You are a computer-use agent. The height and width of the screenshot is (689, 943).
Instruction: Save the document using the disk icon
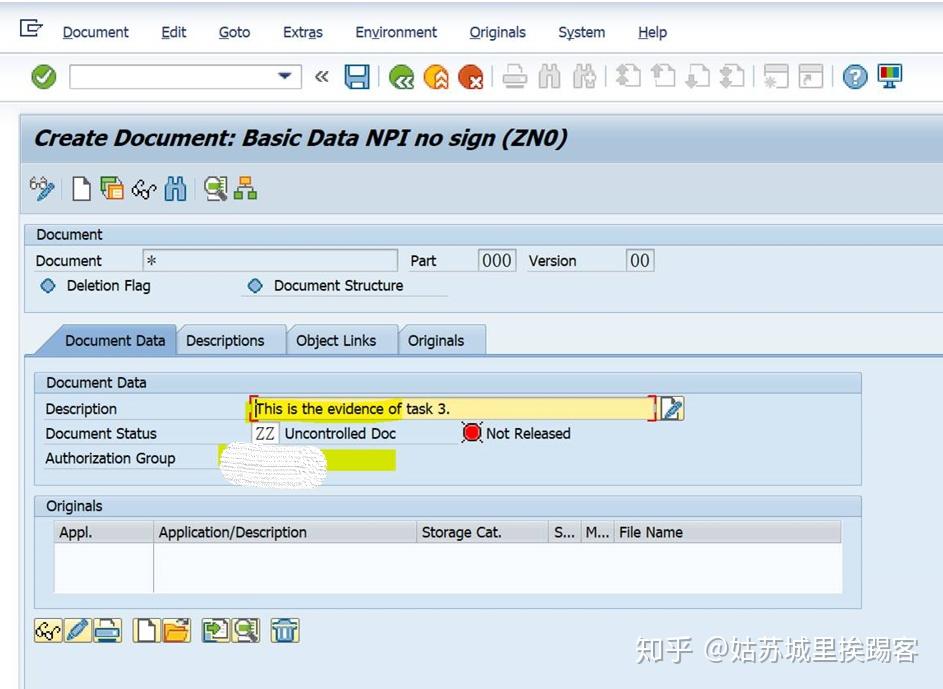click(356, 78)
